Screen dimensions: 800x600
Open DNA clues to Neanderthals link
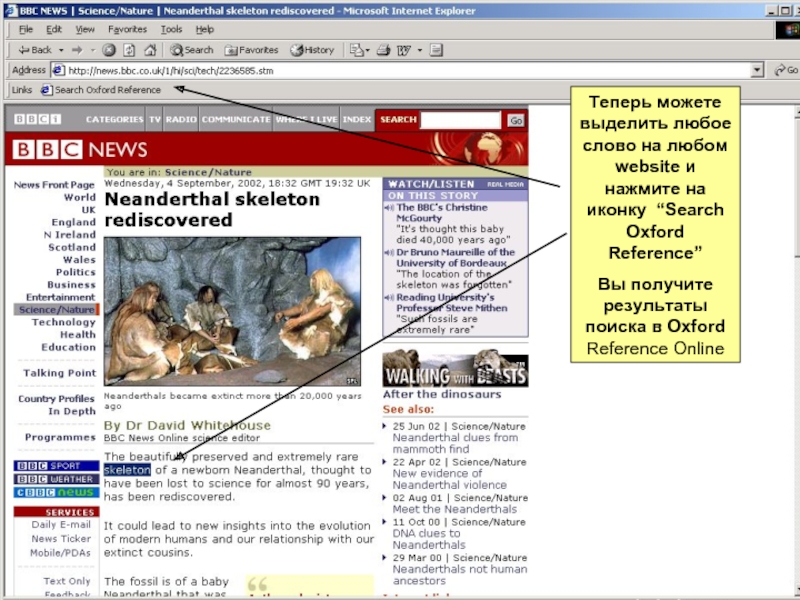pyautogui.click(x=429, y=539)
